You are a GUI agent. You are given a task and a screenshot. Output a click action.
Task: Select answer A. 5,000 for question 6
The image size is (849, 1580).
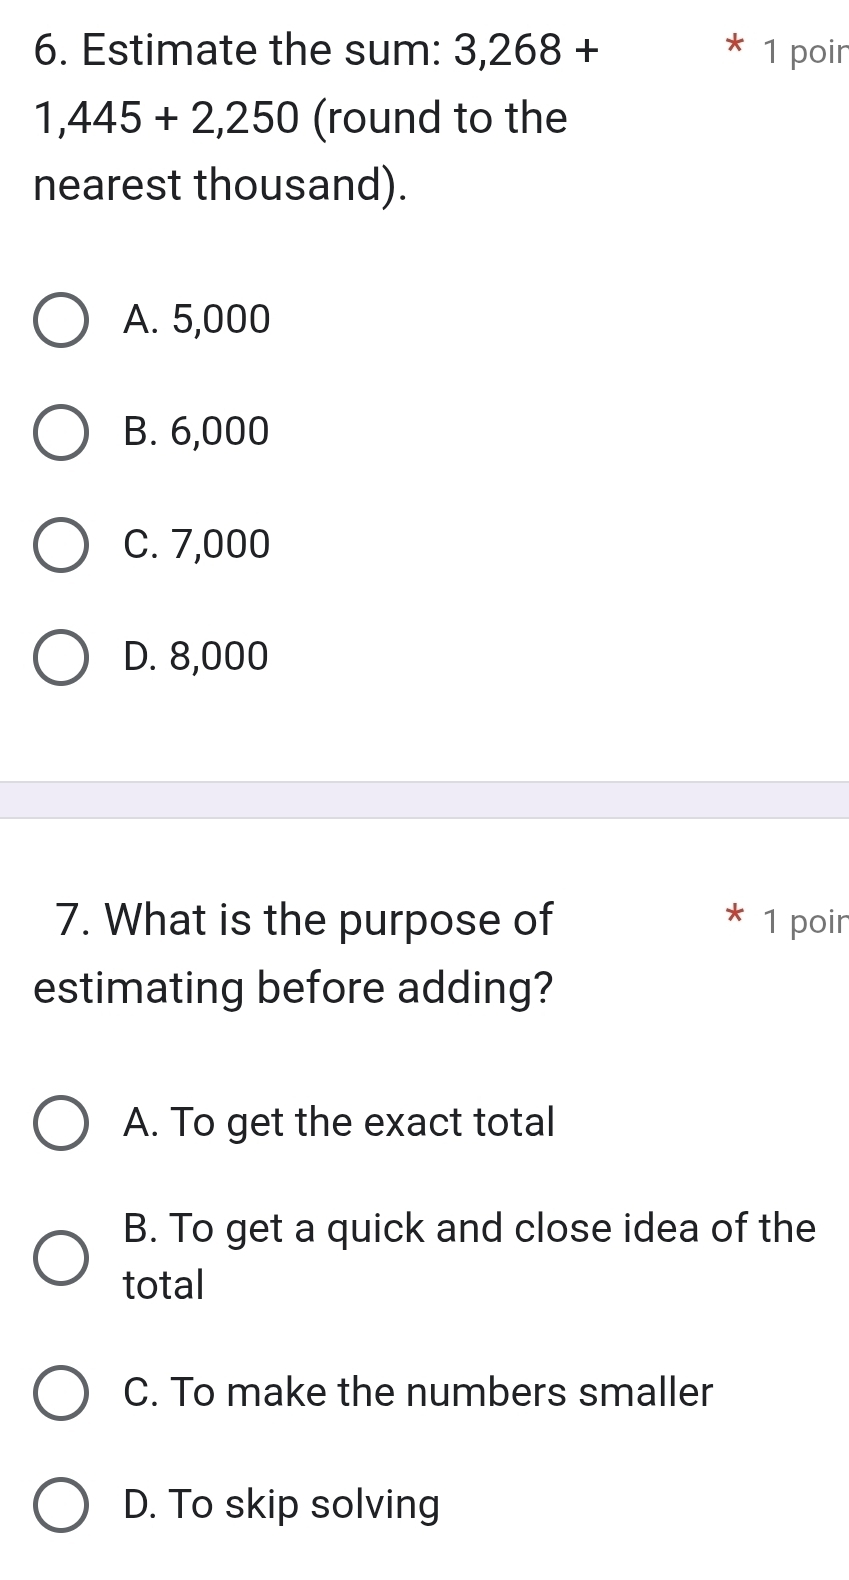pos(60,319)
